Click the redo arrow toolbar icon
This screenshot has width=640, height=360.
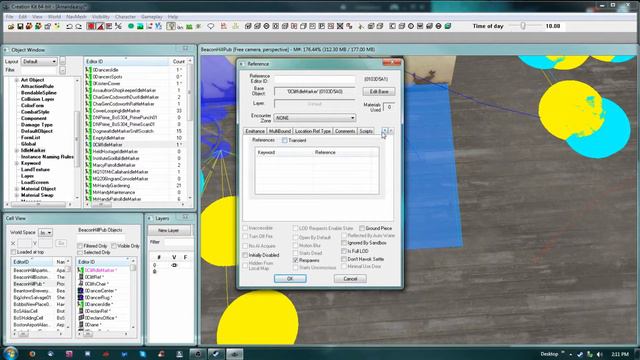[x=78, y=26]
